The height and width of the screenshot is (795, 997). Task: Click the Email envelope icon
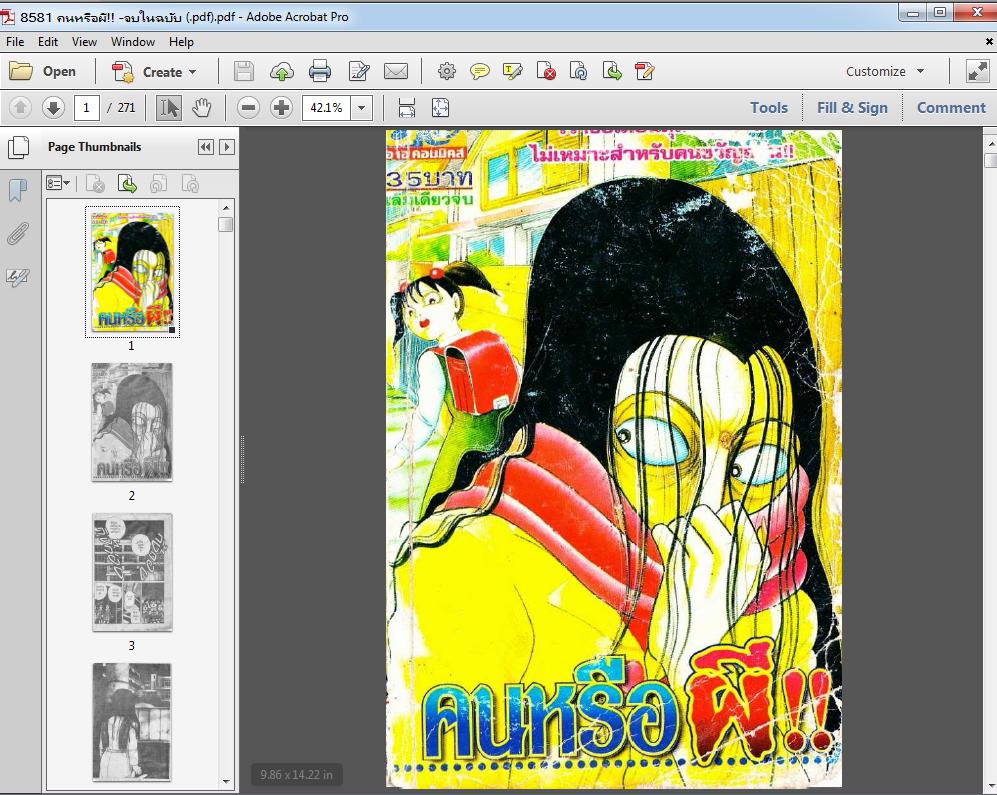click(x=395, y=71)
